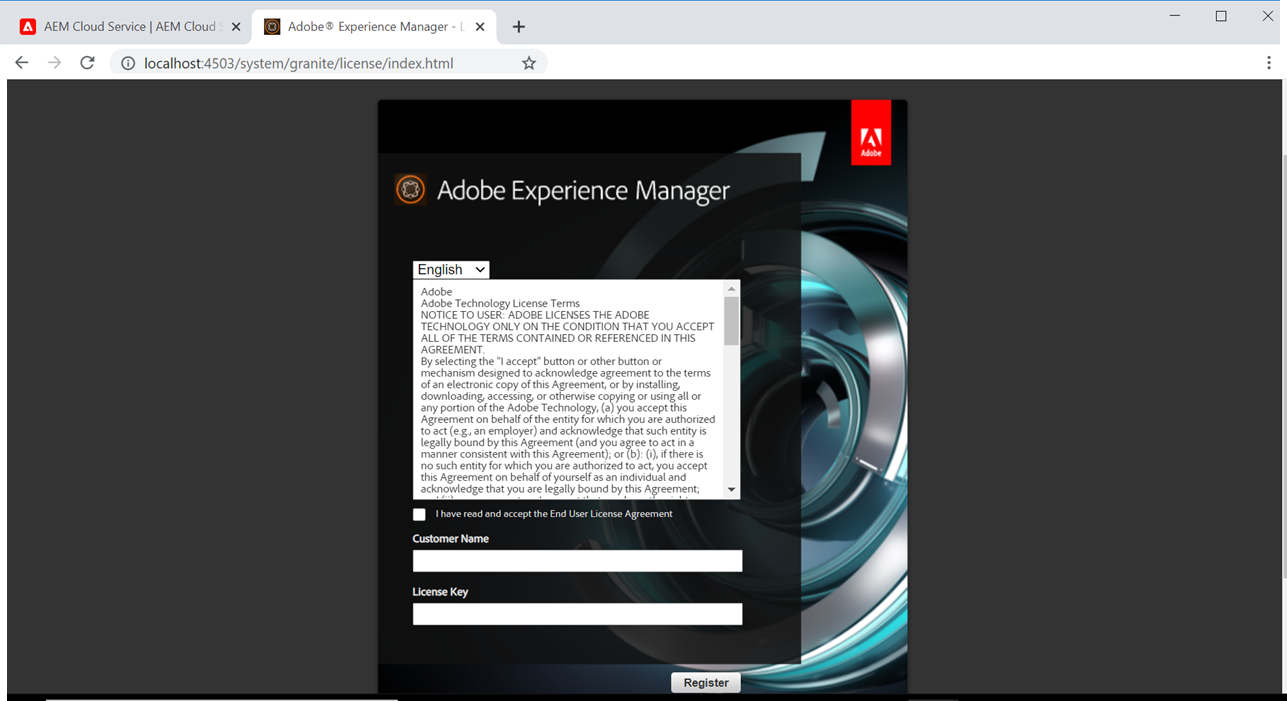Screen dimensions: 1287x701
Task: Close the Adobe Experience Manager tab
Action: 480,27
